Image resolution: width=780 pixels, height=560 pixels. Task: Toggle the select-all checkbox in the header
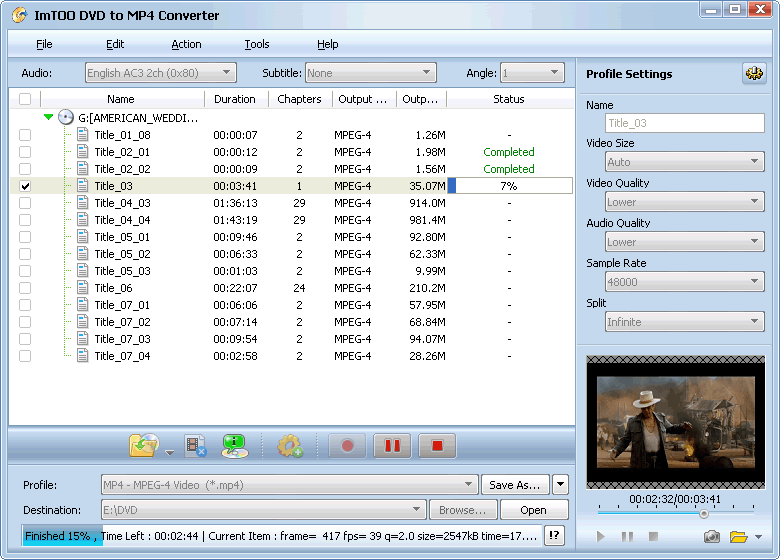pos(25,99)
